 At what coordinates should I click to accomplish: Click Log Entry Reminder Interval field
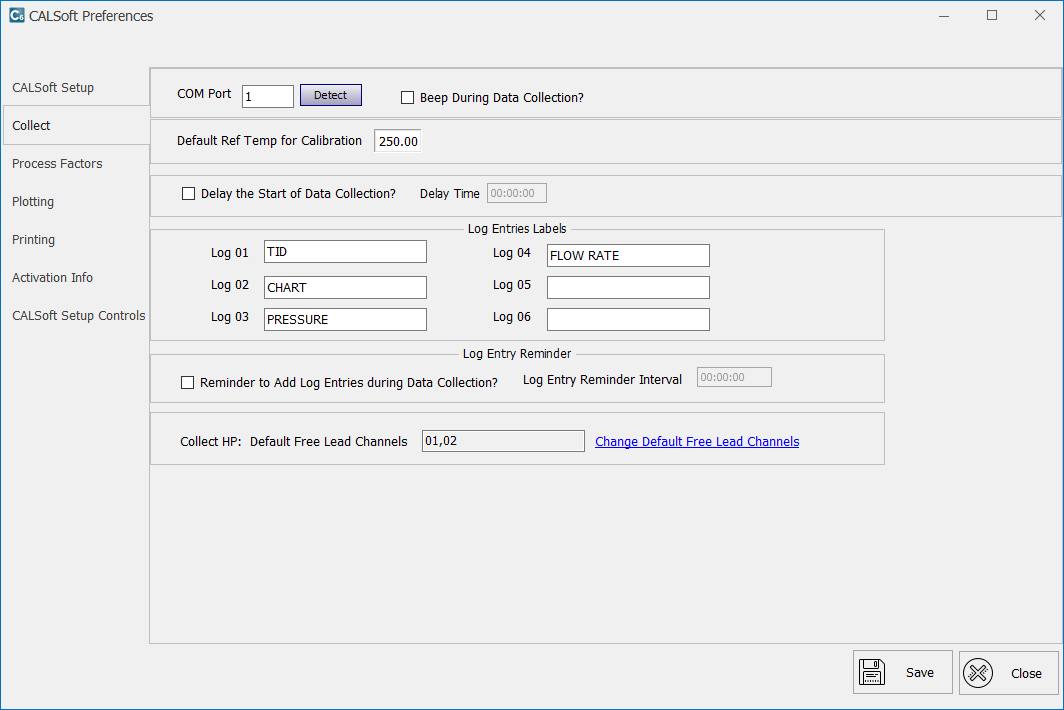[734, 377]
